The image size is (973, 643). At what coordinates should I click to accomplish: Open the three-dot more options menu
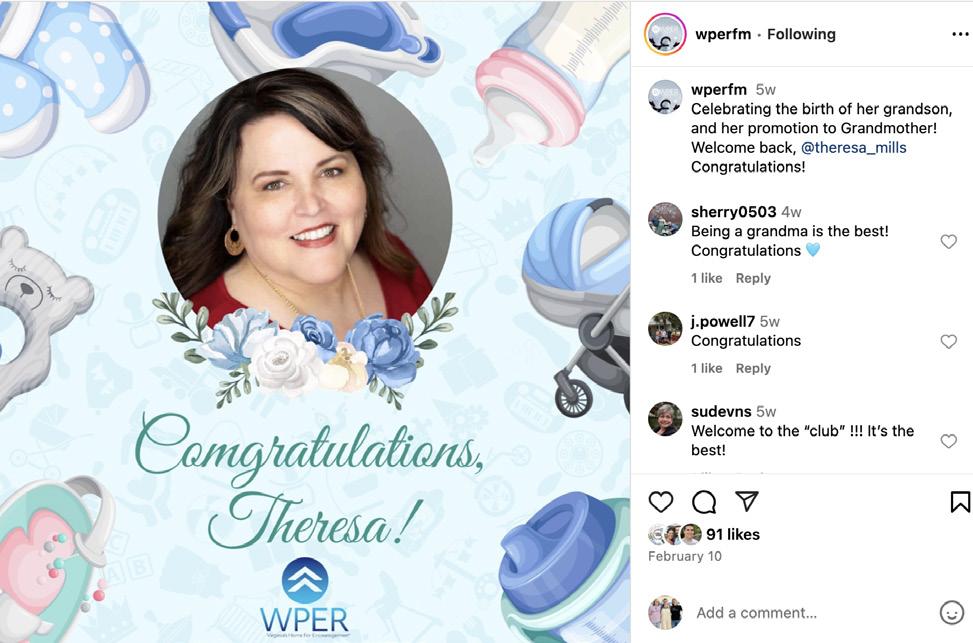(960, 34)
